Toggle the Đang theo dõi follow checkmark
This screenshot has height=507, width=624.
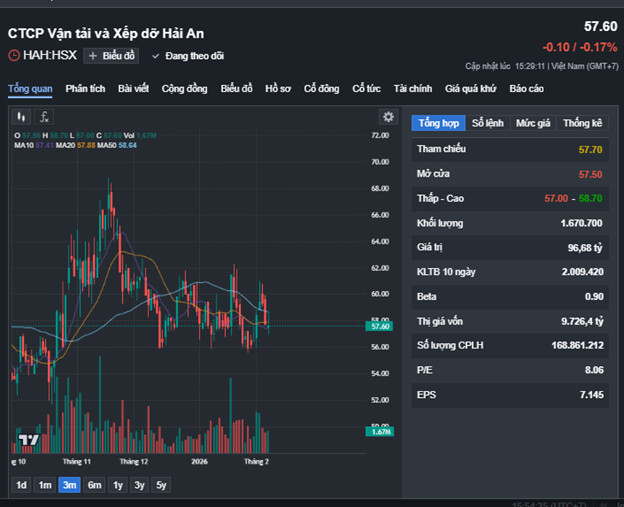click(x=155, y=56)
